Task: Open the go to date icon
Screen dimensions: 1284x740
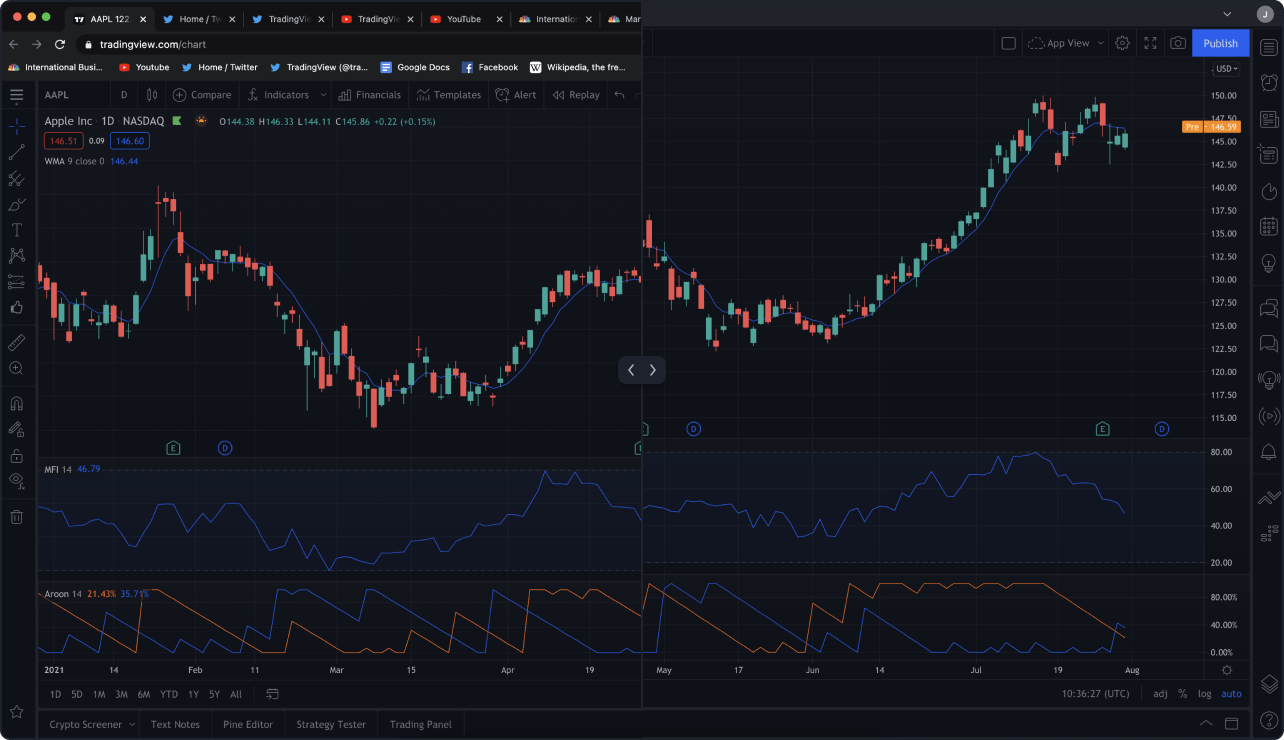Action: 272,694
